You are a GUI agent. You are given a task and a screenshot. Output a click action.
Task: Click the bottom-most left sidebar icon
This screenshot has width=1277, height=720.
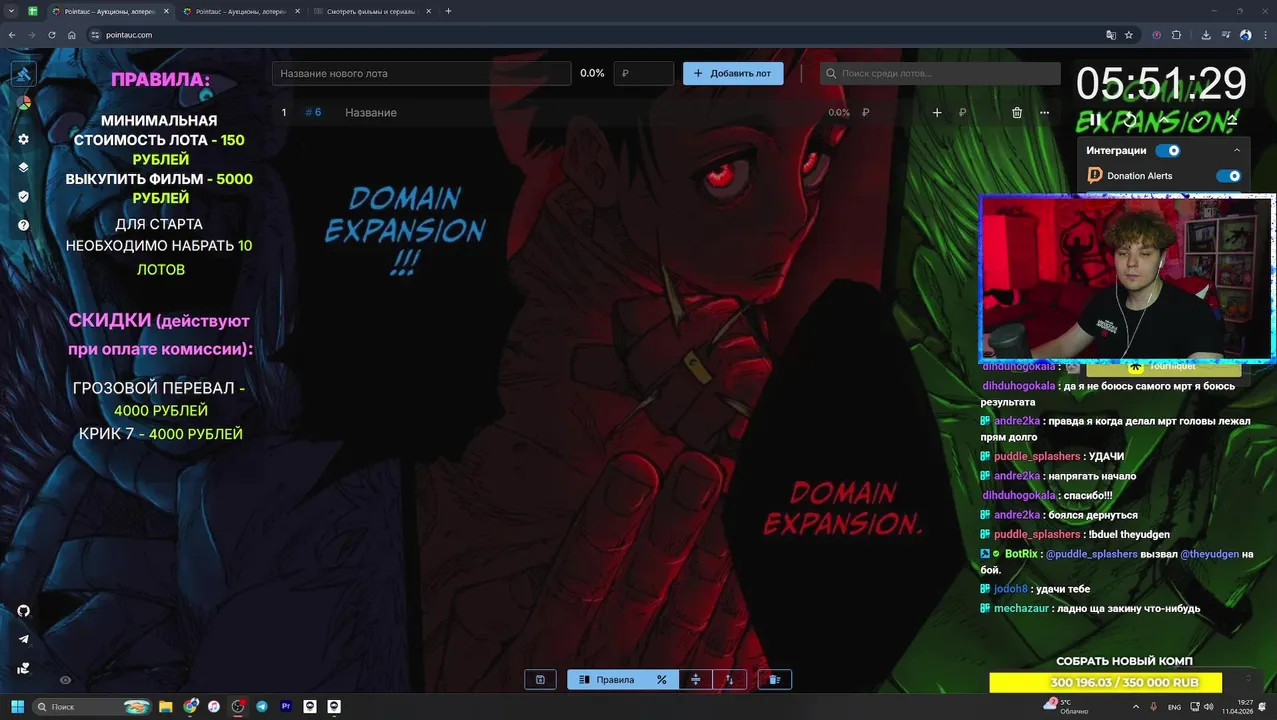click(24, 668)
